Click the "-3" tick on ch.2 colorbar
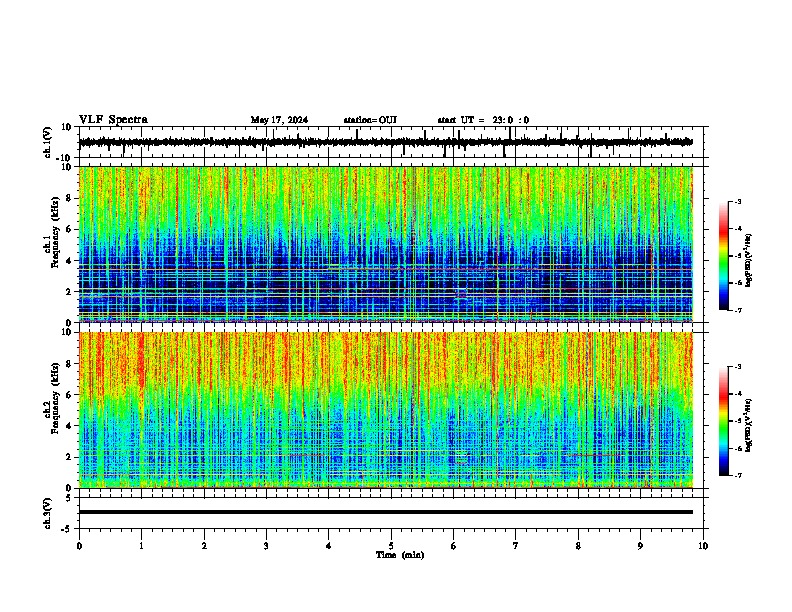 [738, 367]
